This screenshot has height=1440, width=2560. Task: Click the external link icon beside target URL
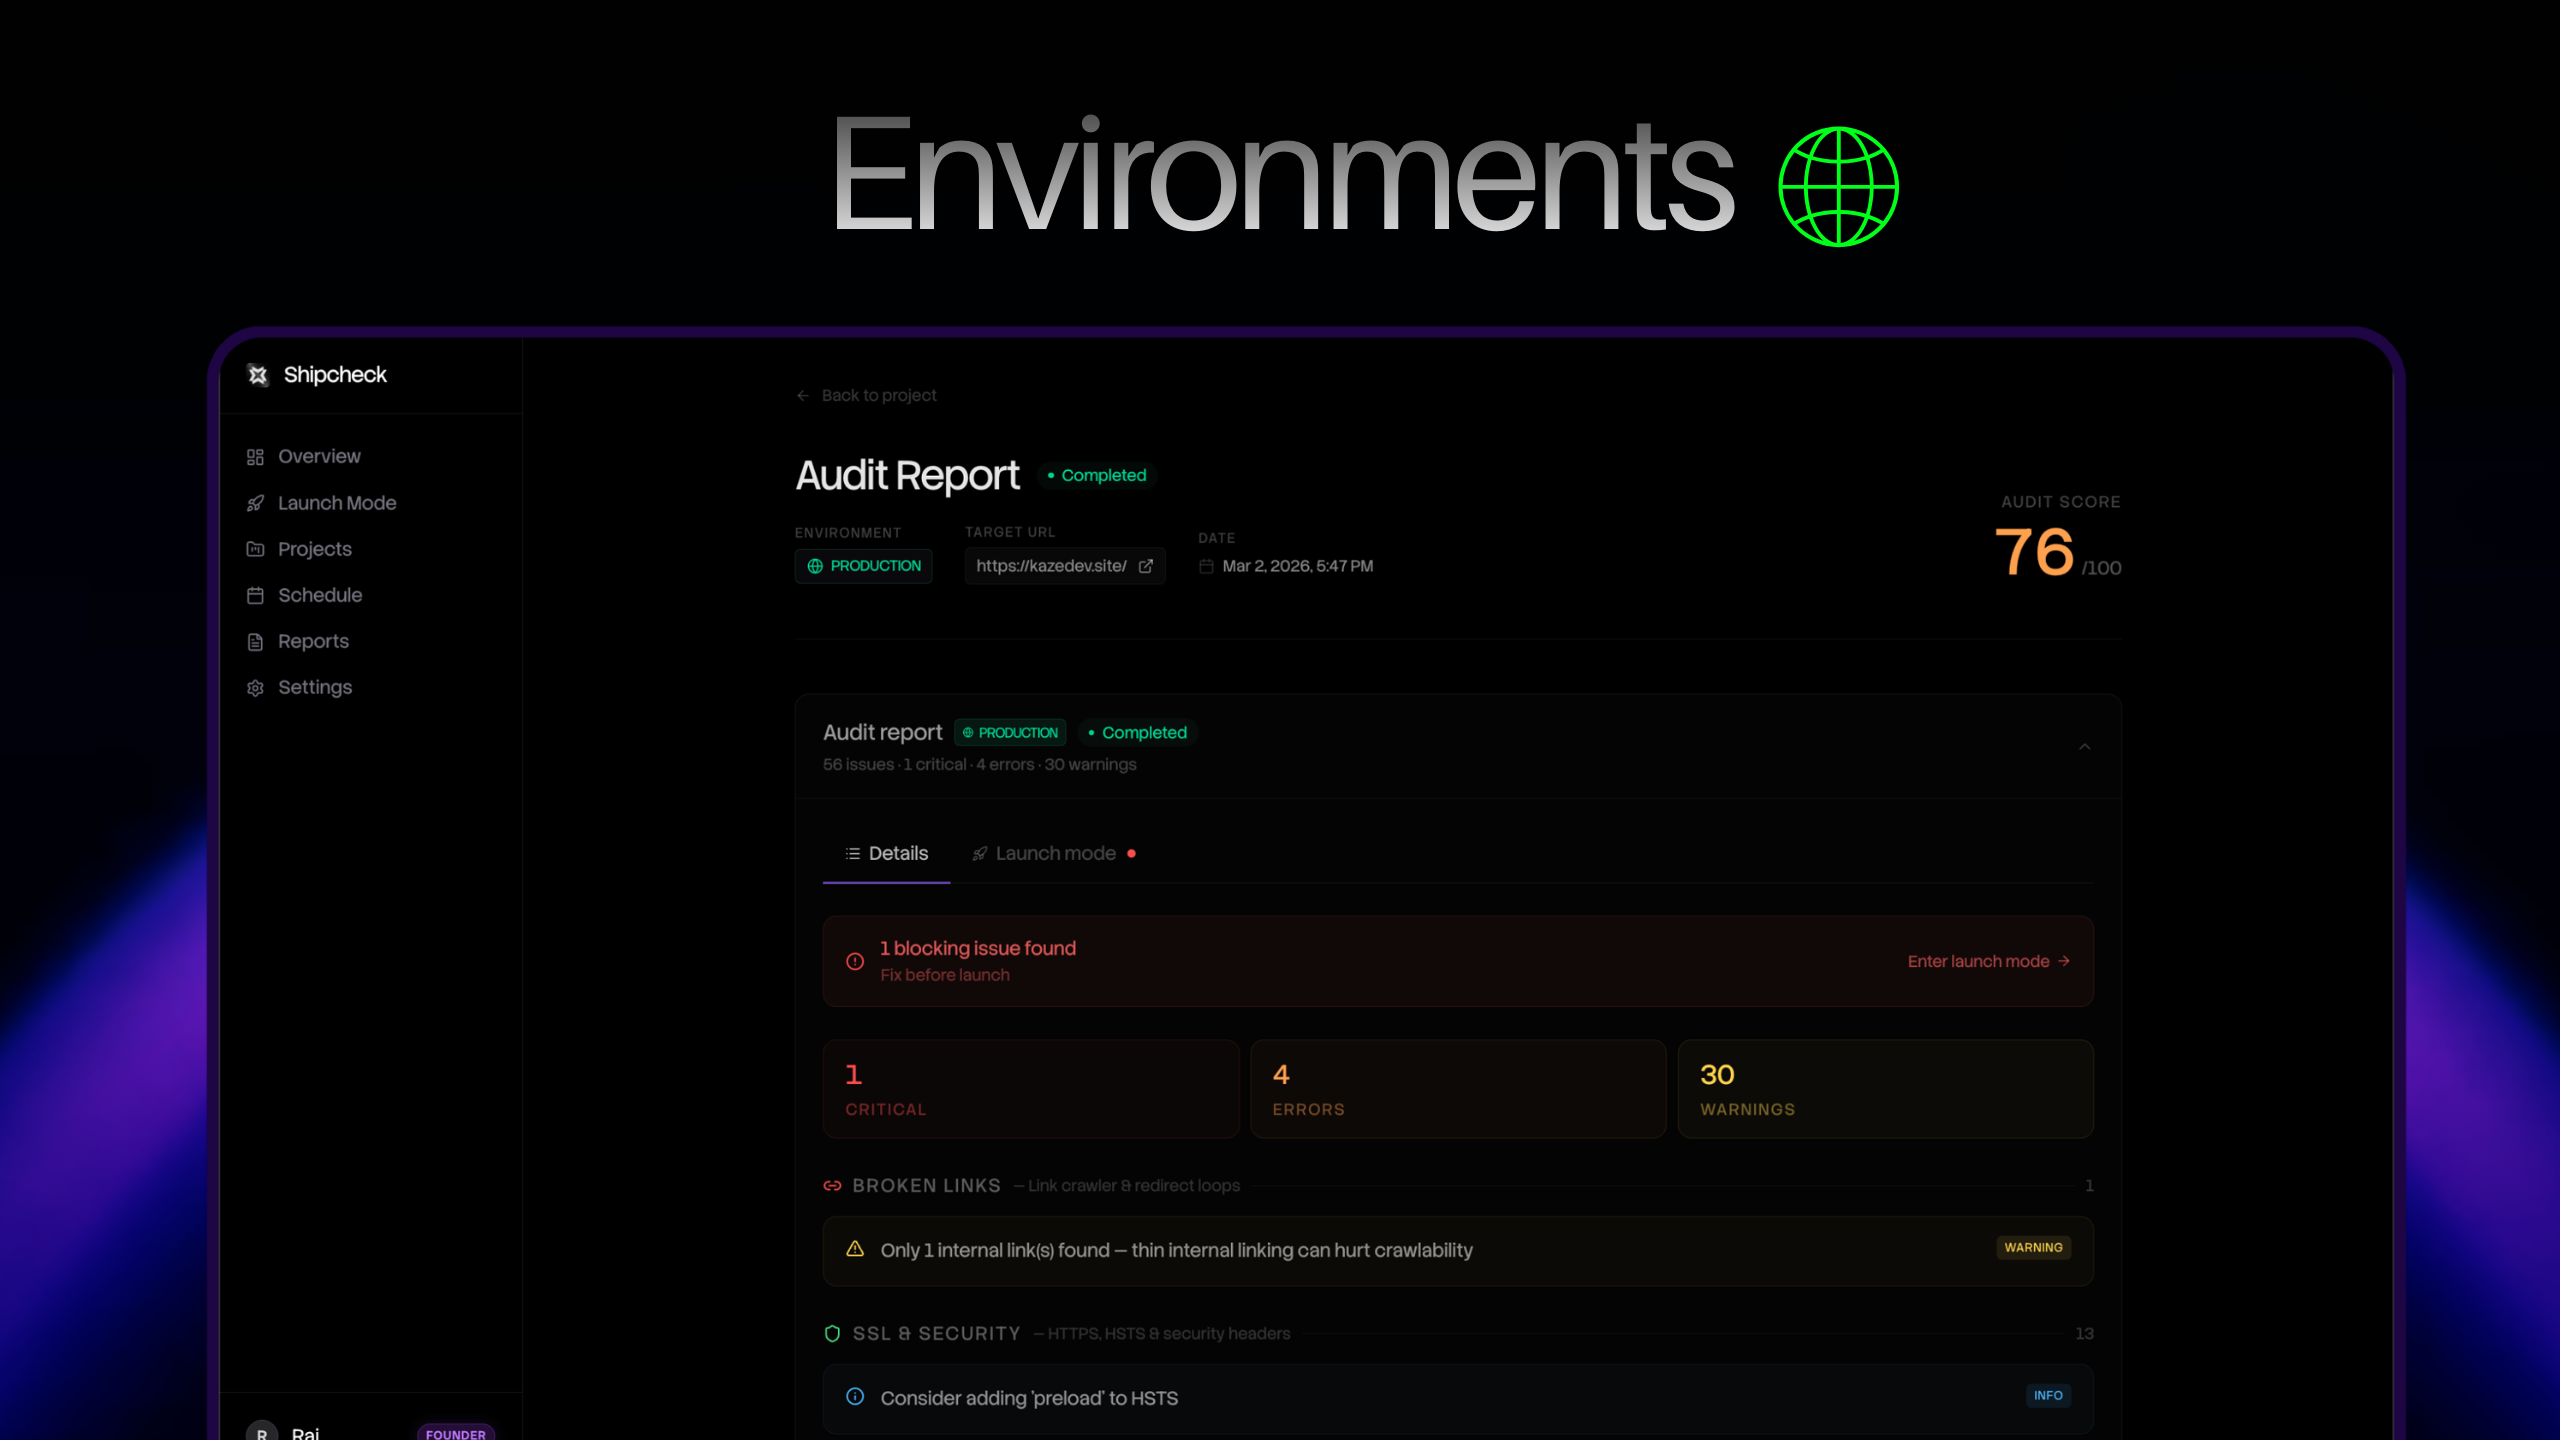coord(1145,565)
